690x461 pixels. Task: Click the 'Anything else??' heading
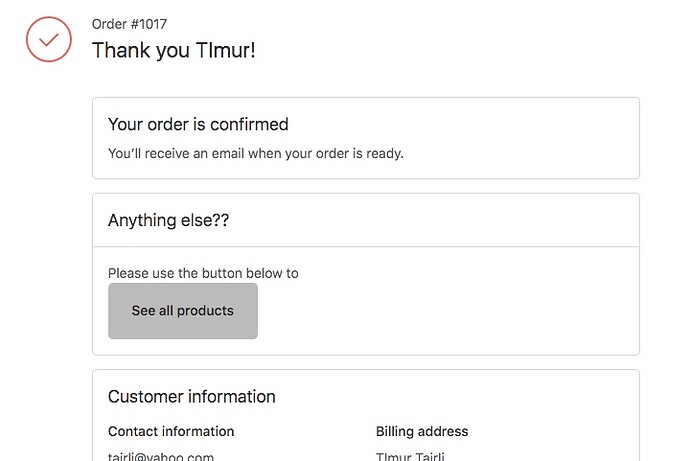tap(168, 220)
